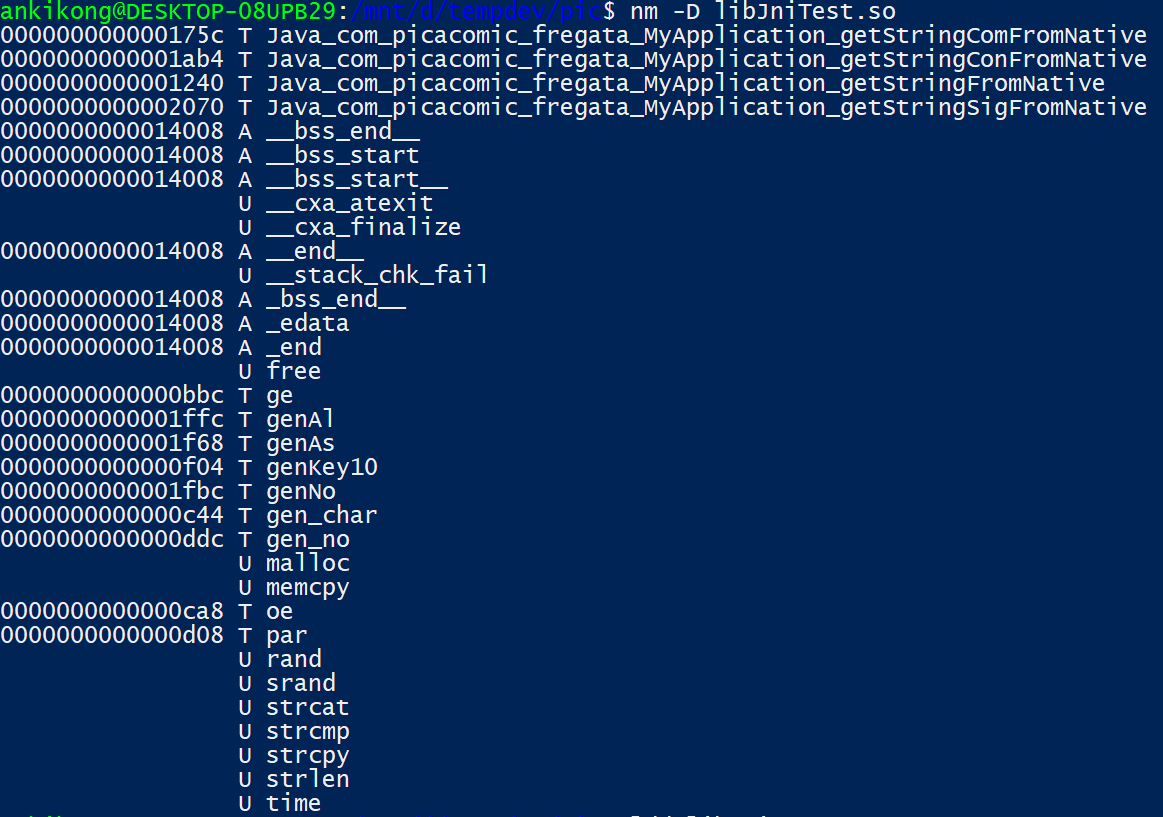Select the malloc symbol text
Image resolution: width=1163 pixels, height=817 pixels.
307,563
